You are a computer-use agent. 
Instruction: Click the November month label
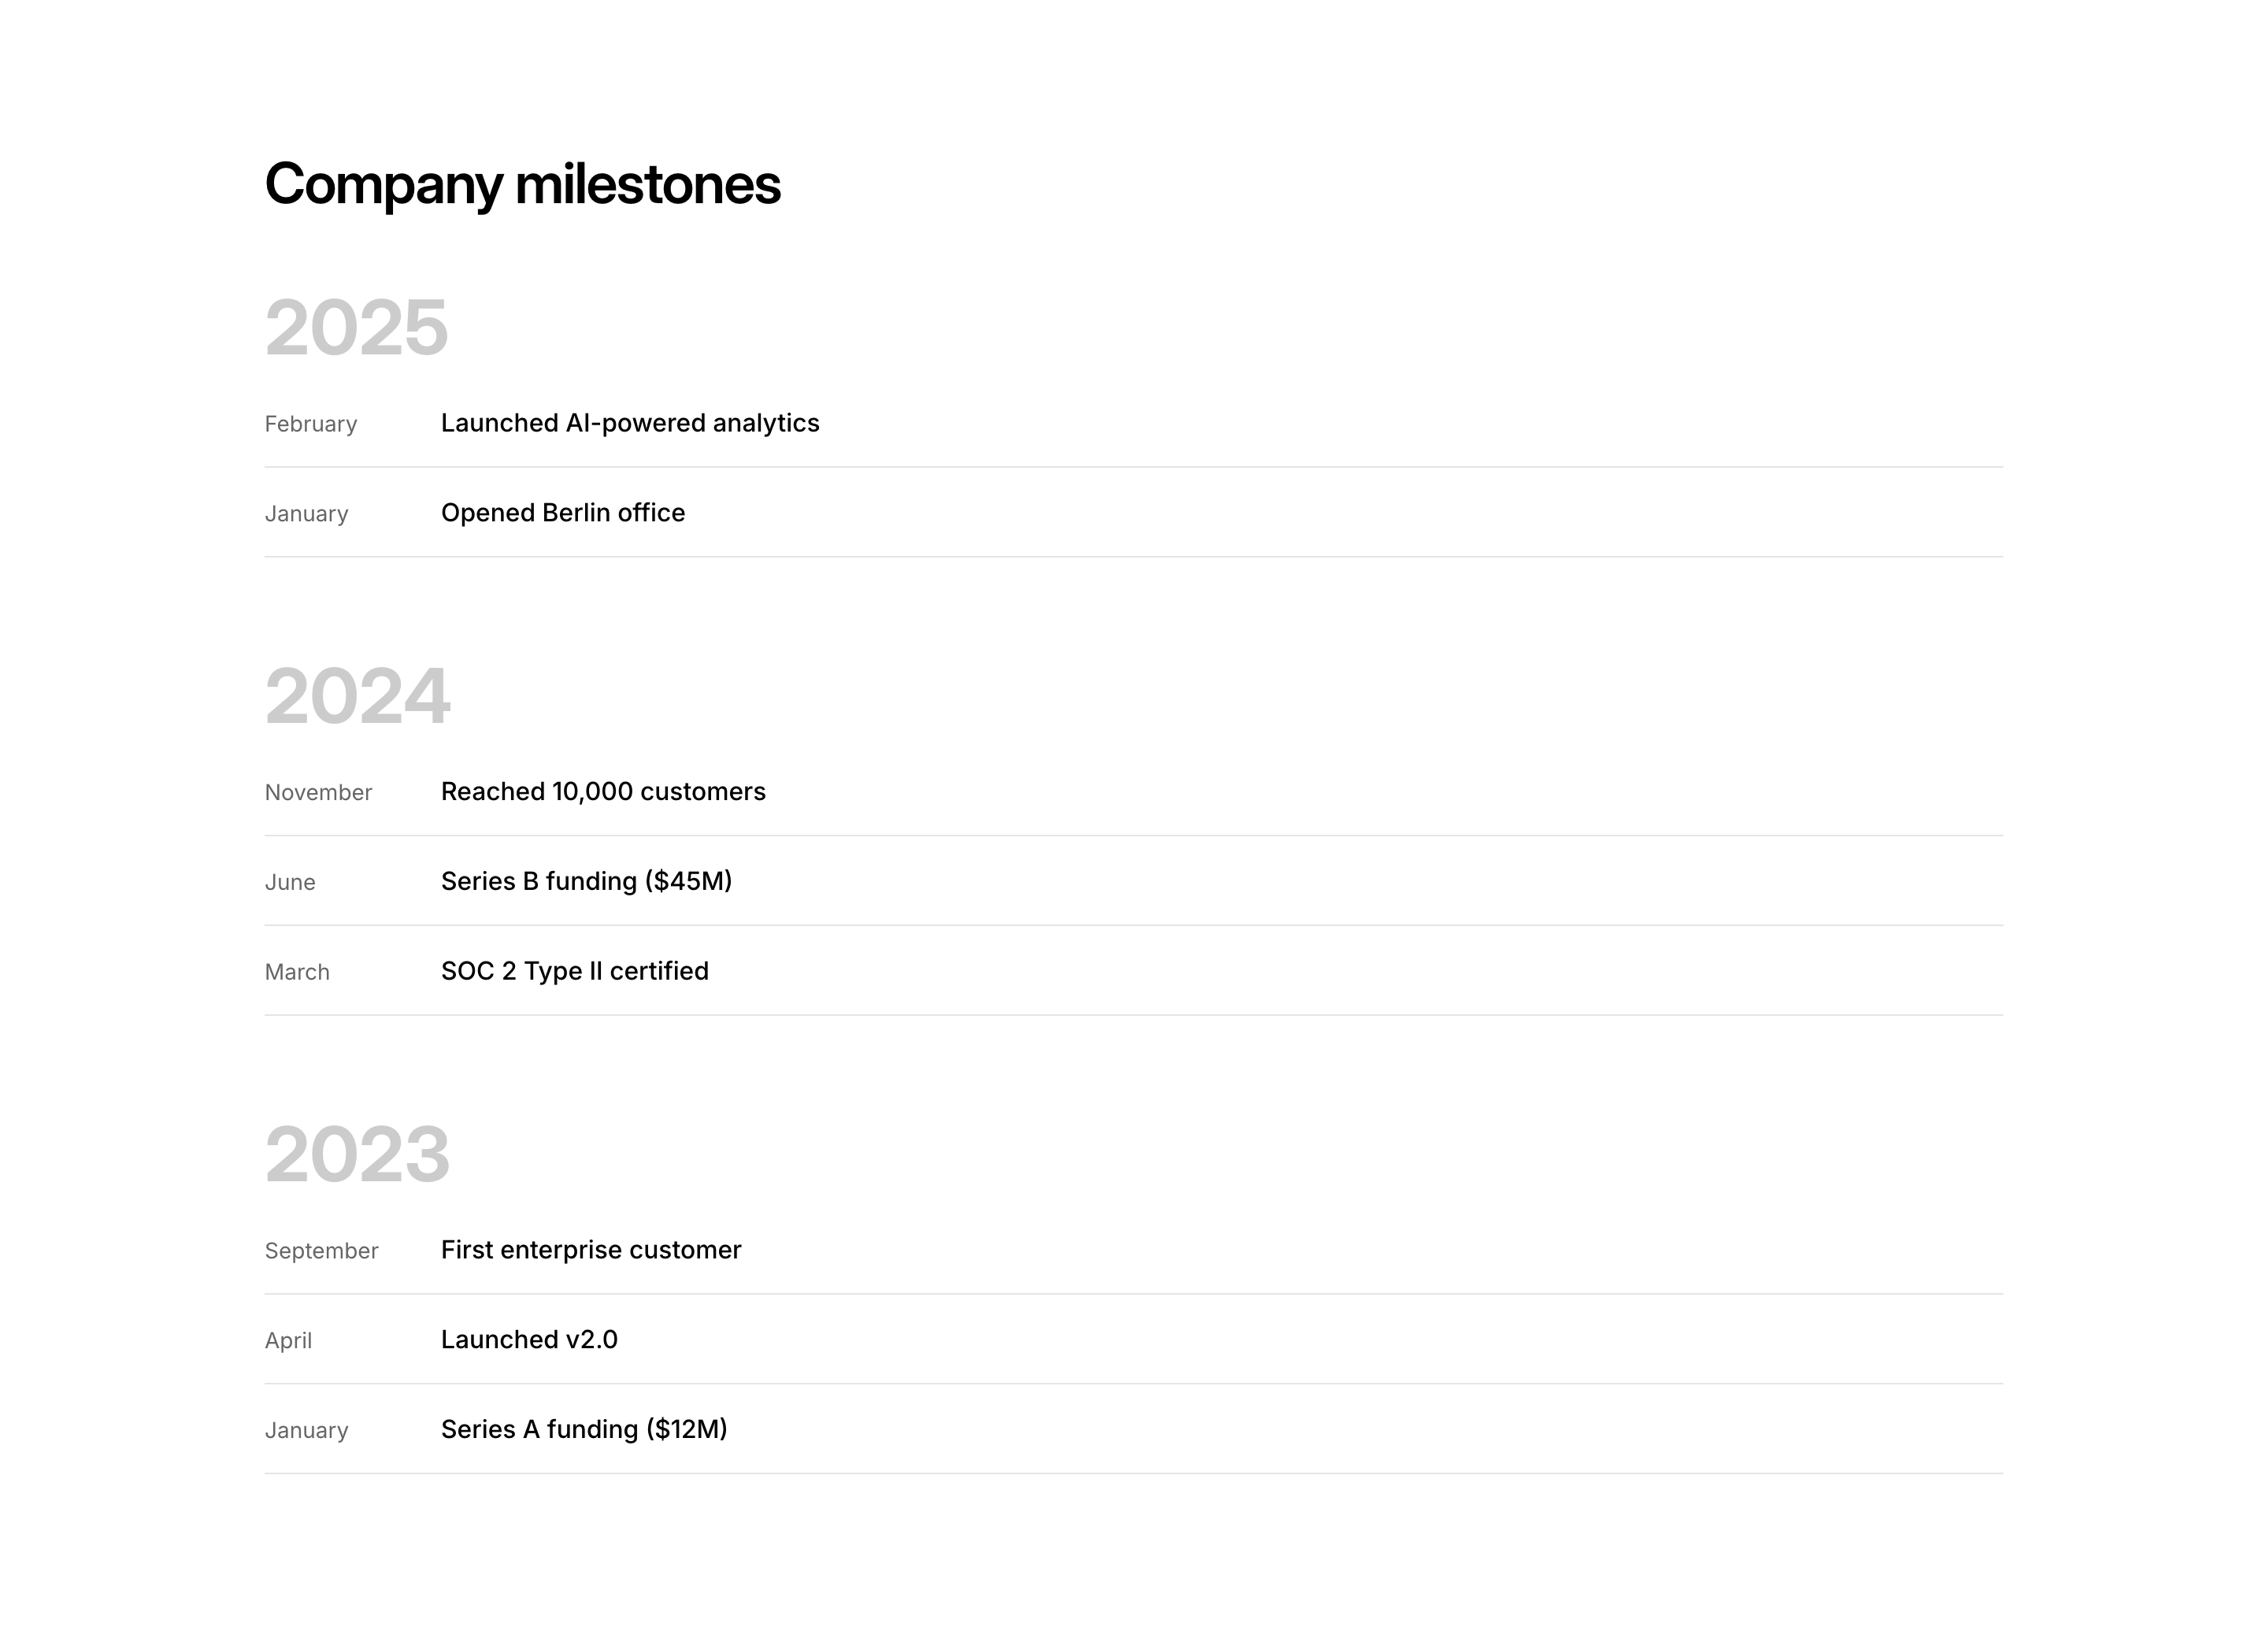pyautogui.click(x=318, y=793)
